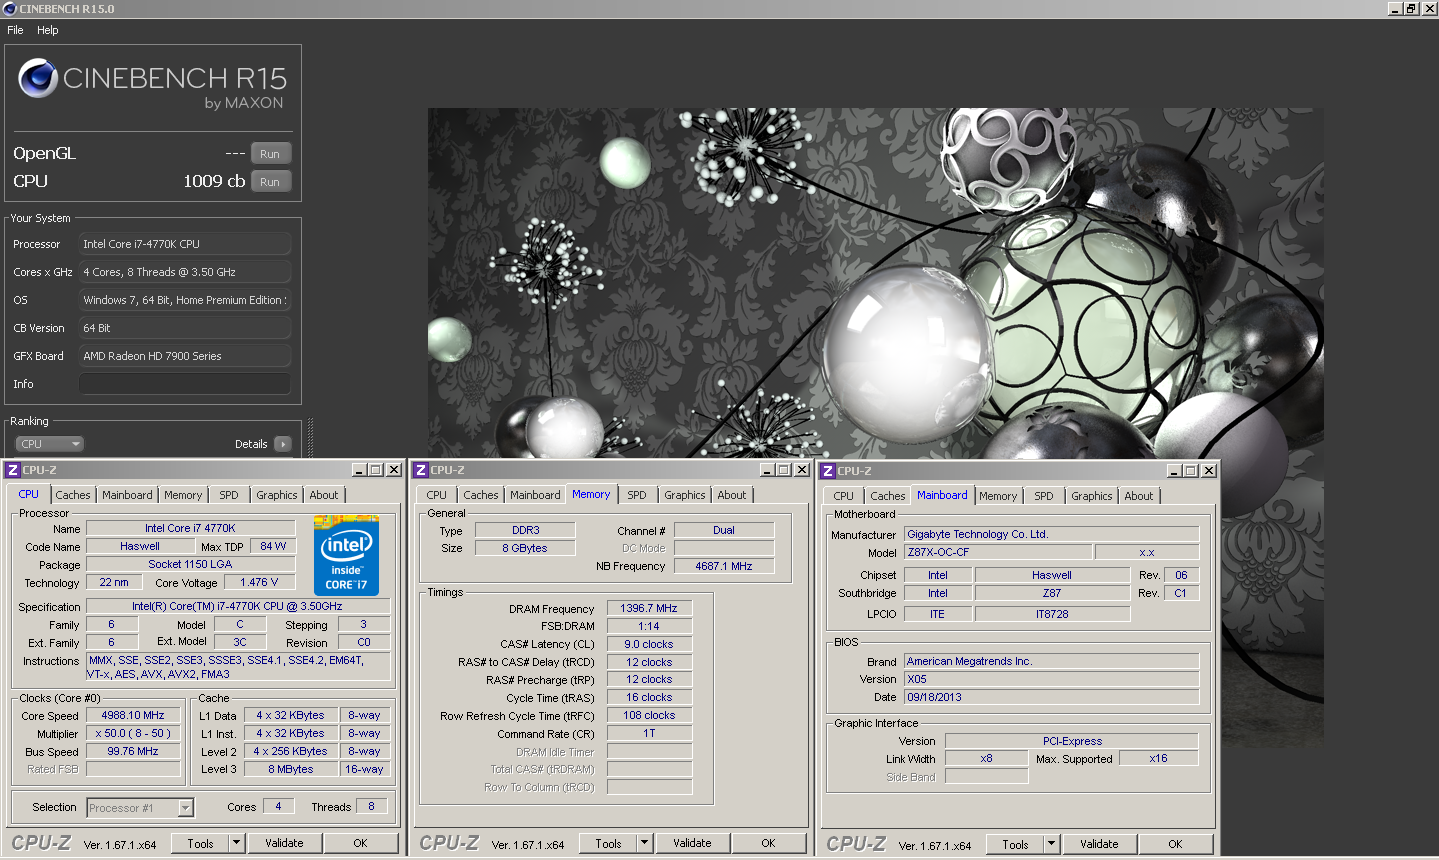Click Tools button in Mainboard CPU-Z window
The height and width of the screenshot is (860, 1439).
tap(1016, 844)
